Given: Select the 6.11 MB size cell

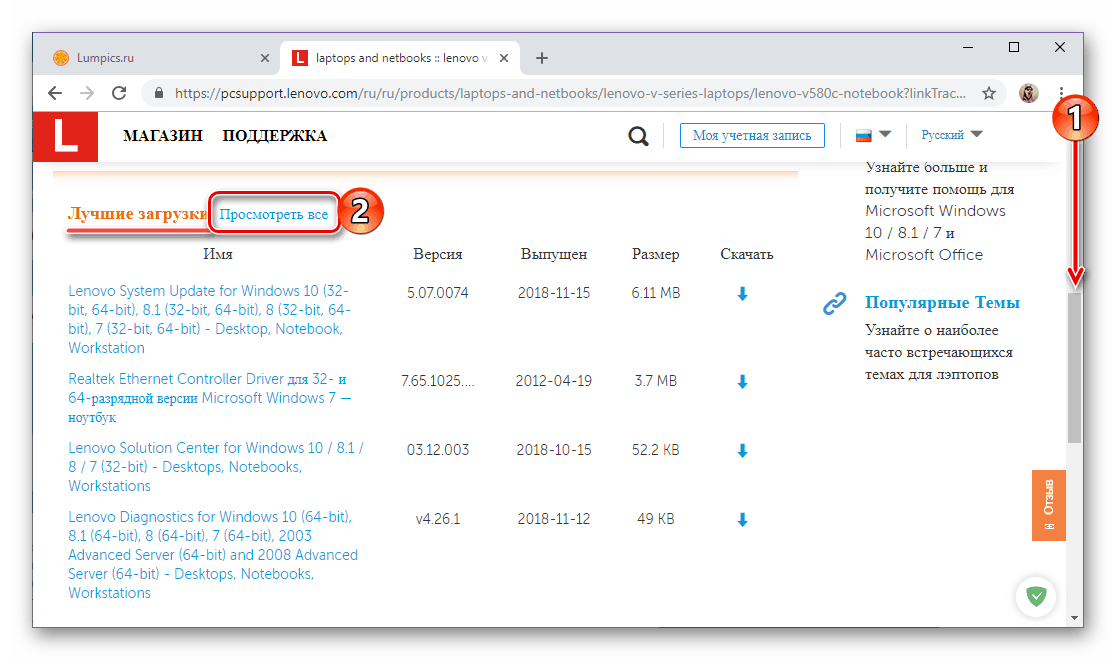Looking at the screenshot, I should pos(656,293).
